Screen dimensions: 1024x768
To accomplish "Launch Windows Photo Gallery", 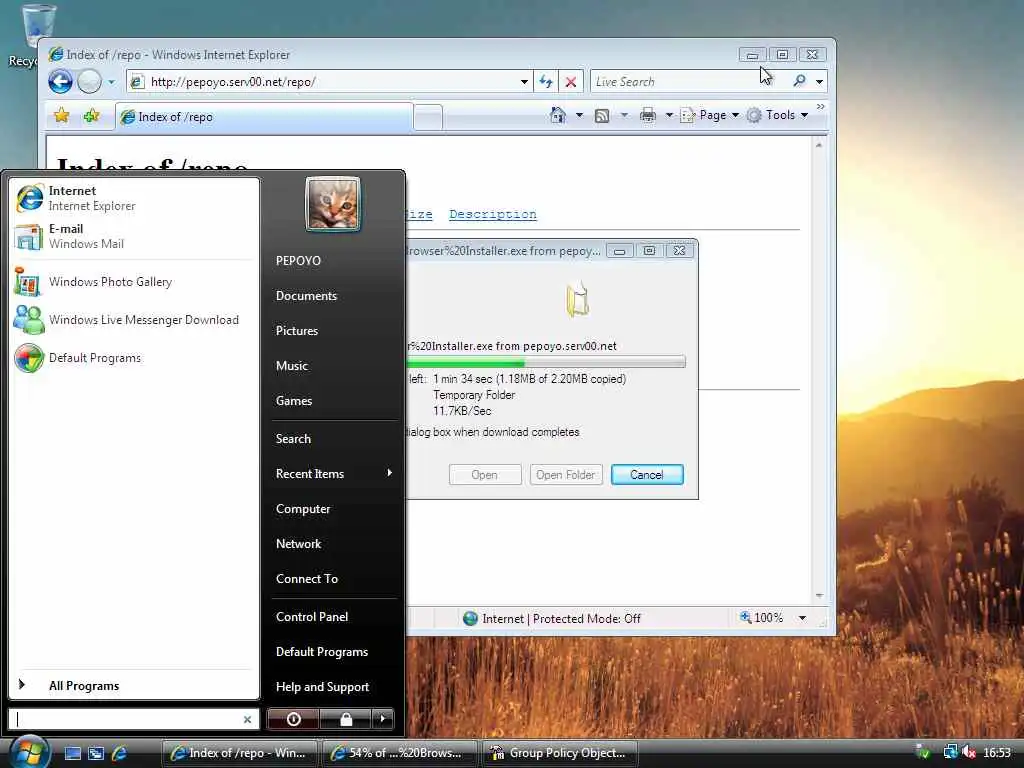I will pos(134,282).
